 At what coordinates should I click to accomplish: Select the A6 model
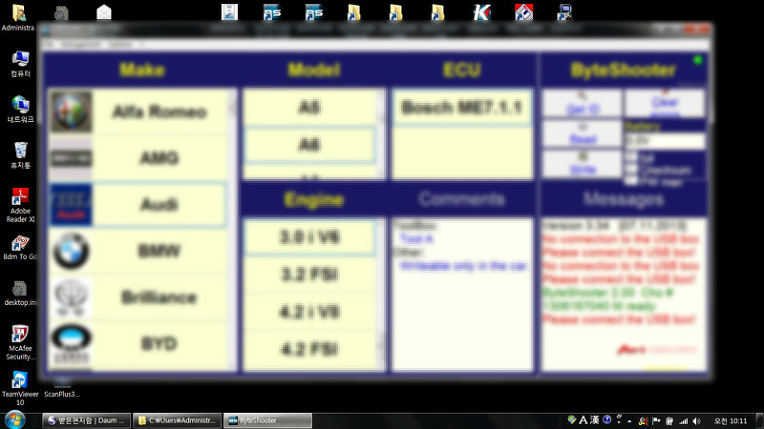(x=309, y=145)
